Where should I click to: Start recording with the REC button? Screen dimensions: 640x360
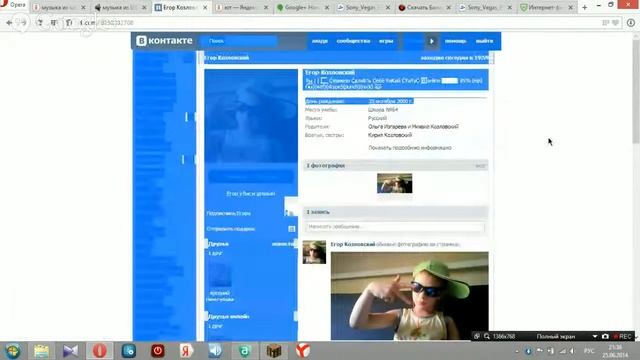(x=622, y=336)
